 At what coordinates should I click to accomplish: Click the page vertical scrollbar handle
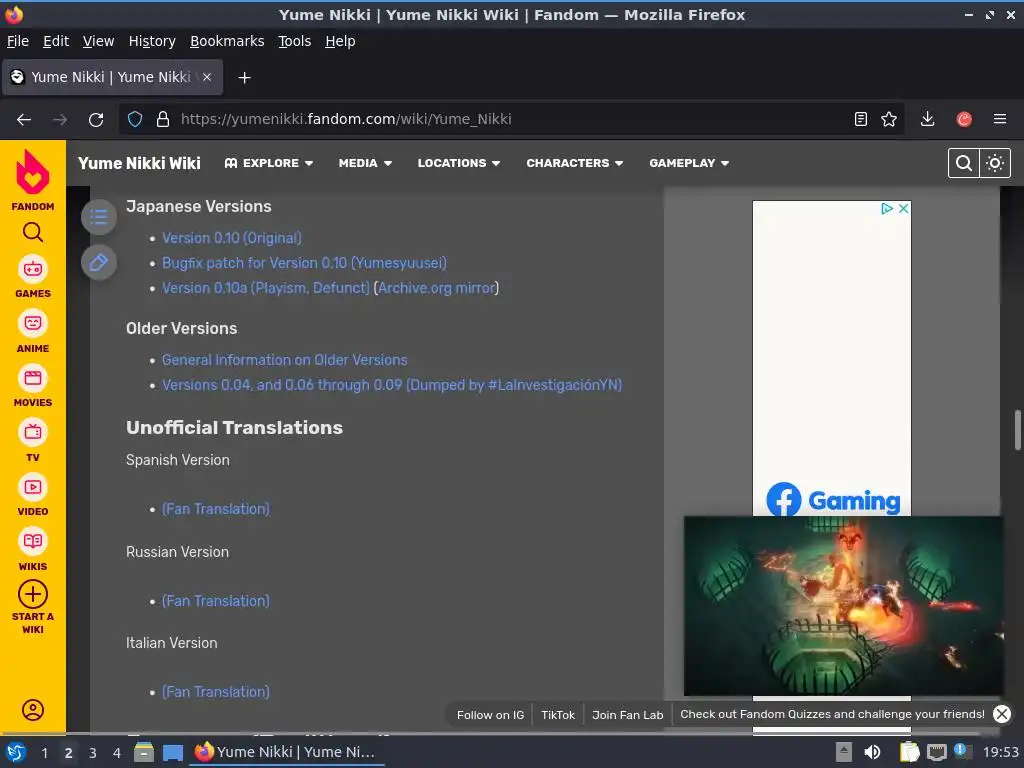(x=1017, y=430)
